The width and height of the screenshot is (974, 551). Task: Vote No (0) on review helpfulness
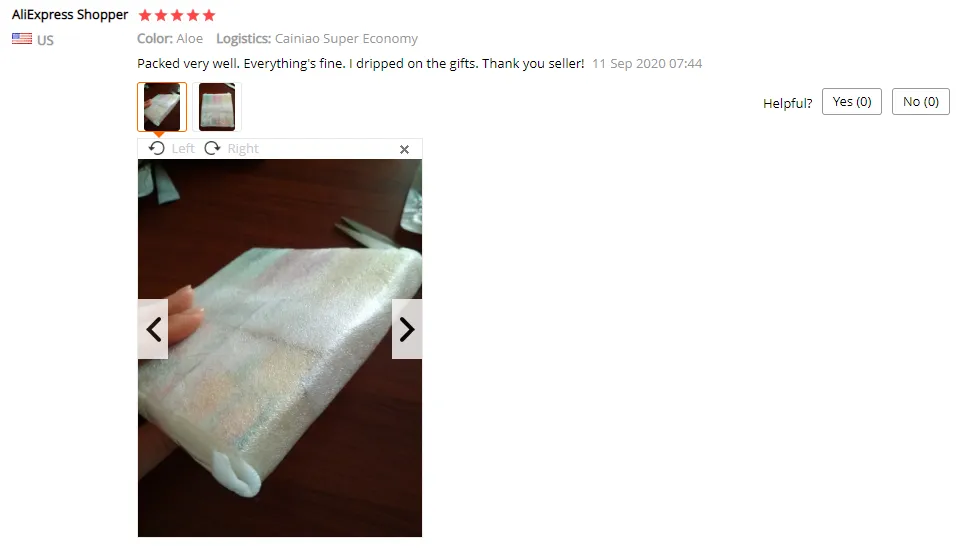(x=921, y=102)
